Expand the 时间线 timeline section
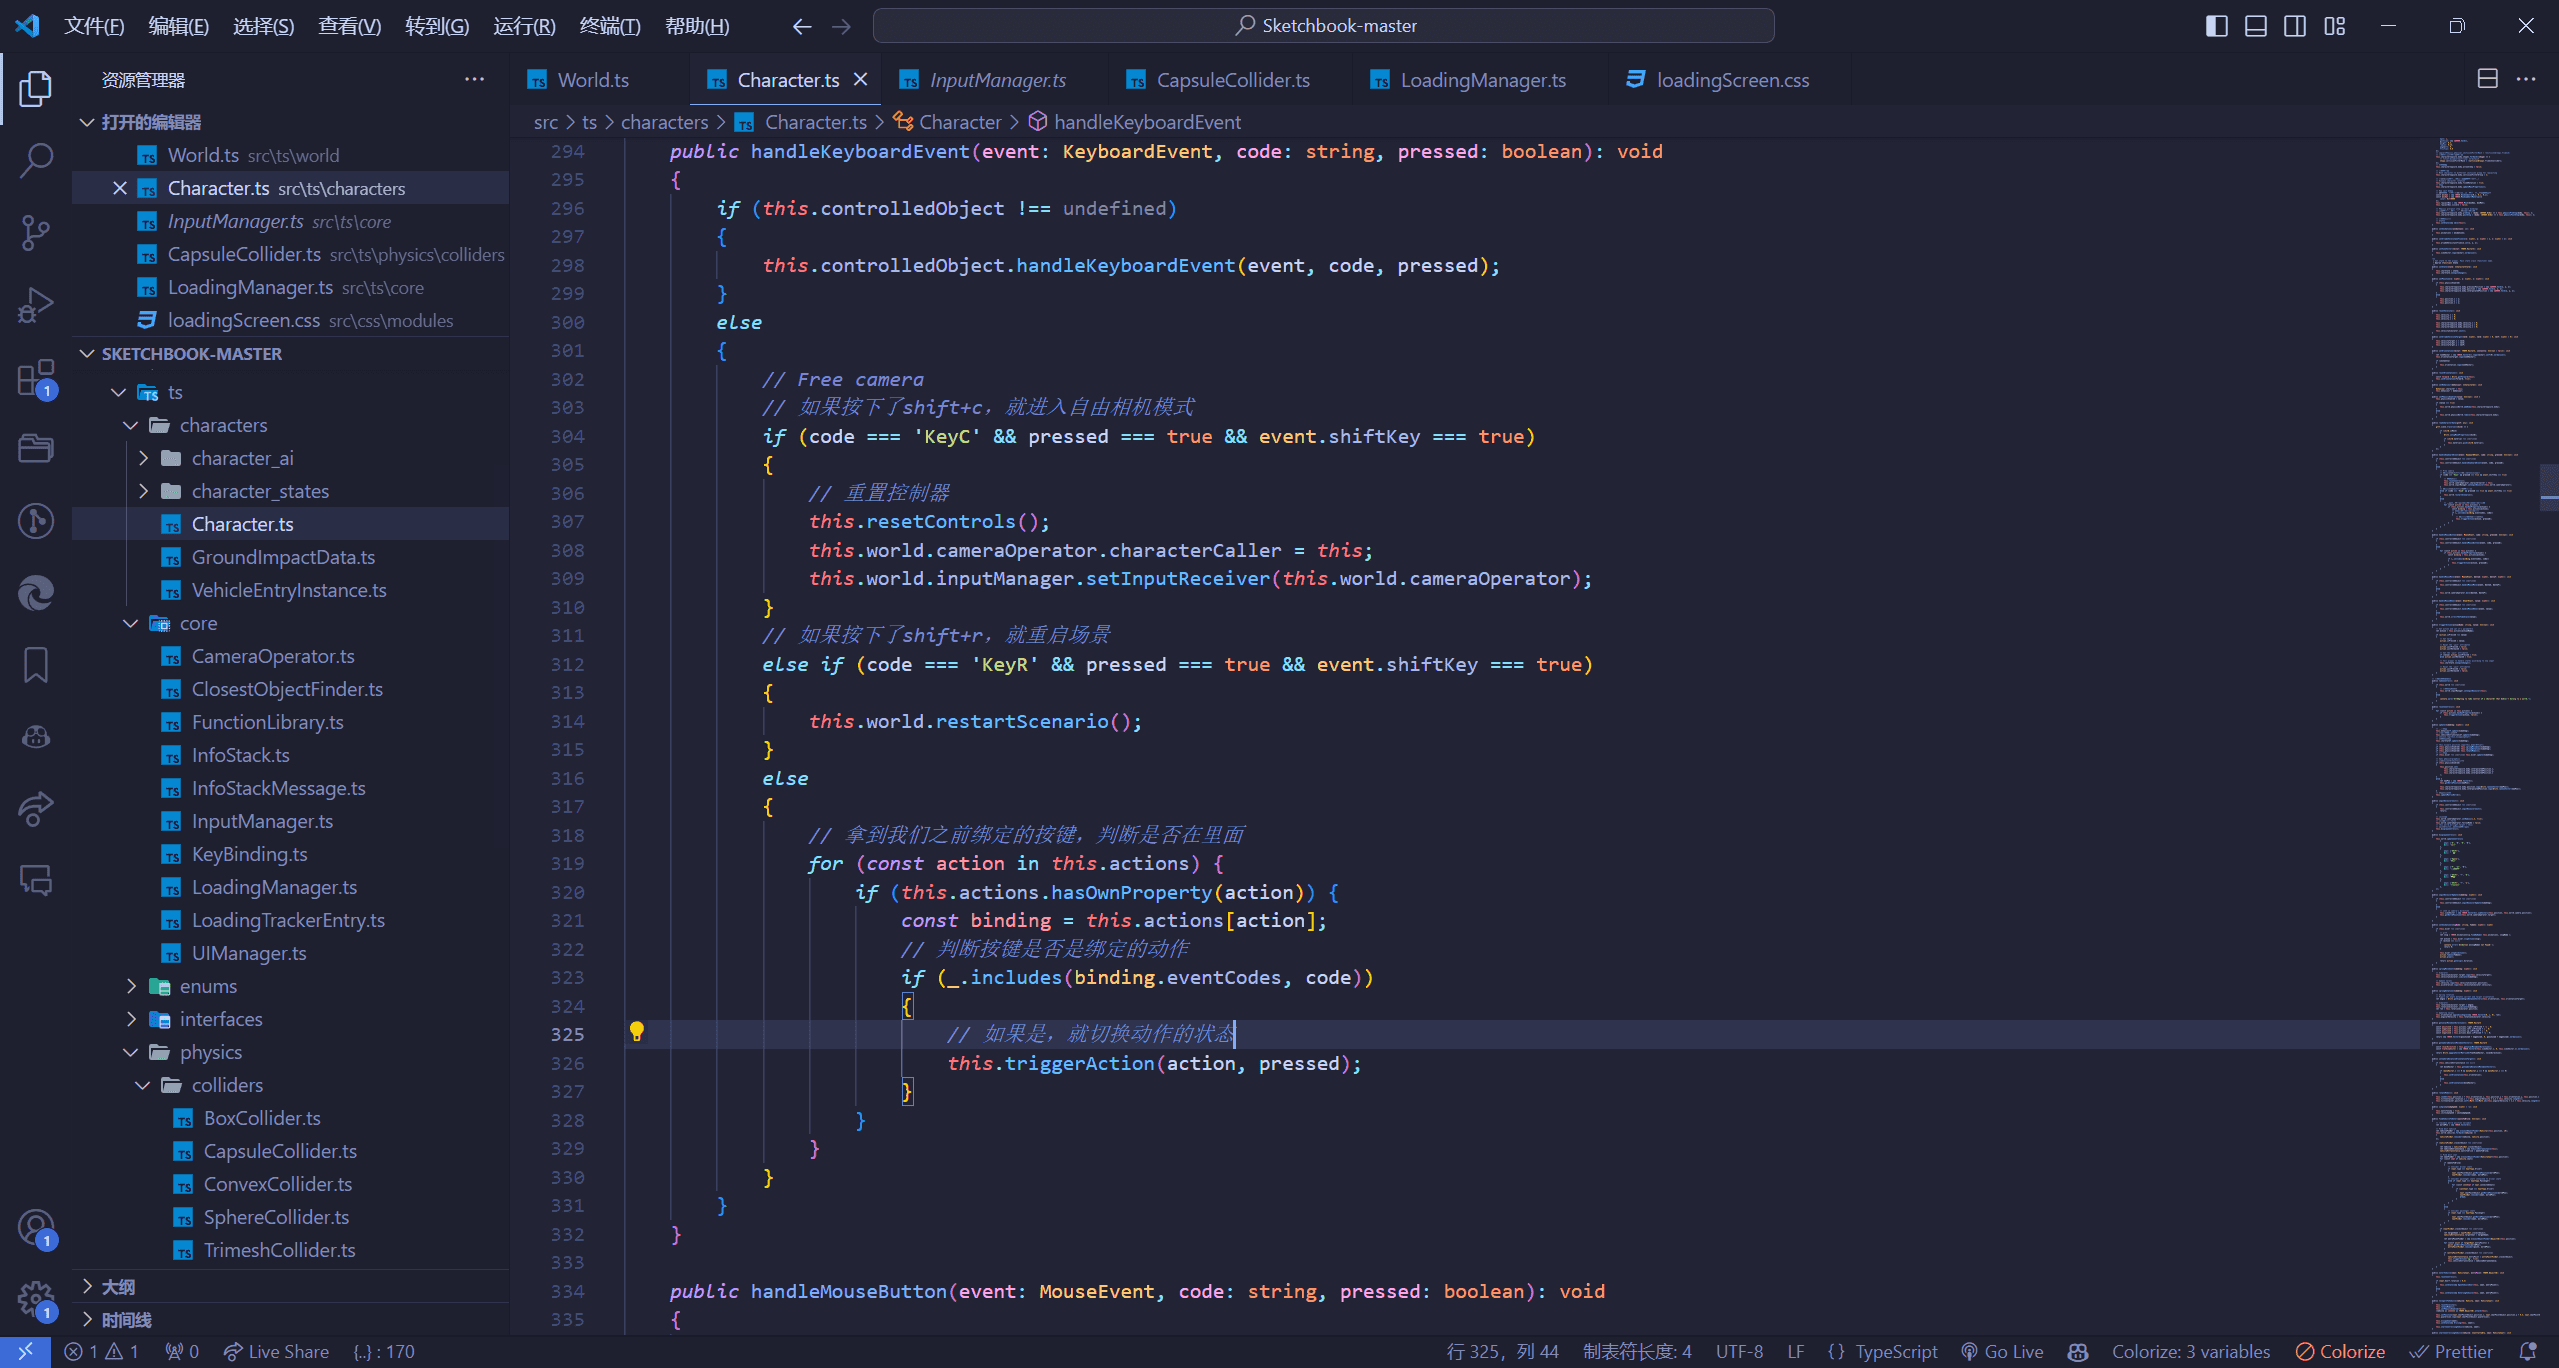Viewport: 2559px width, 1368px height. point(290,1320)
